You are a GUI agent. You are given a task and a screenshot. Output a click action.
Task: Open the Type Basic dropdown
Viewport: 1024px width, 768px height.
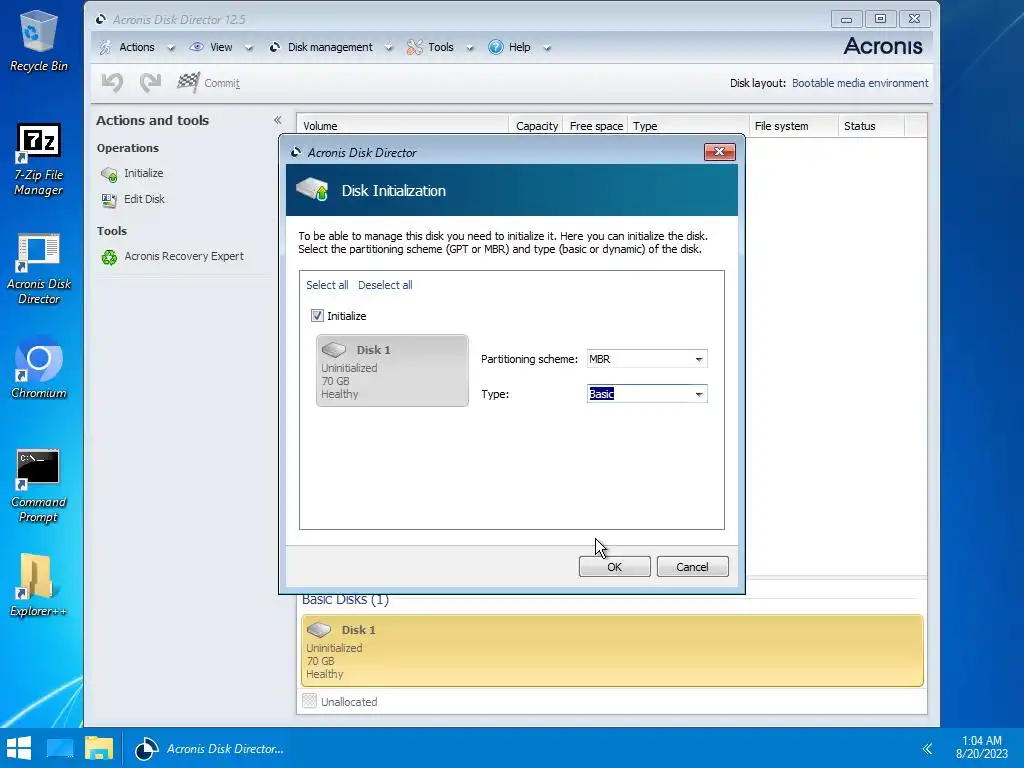(647, 394)
